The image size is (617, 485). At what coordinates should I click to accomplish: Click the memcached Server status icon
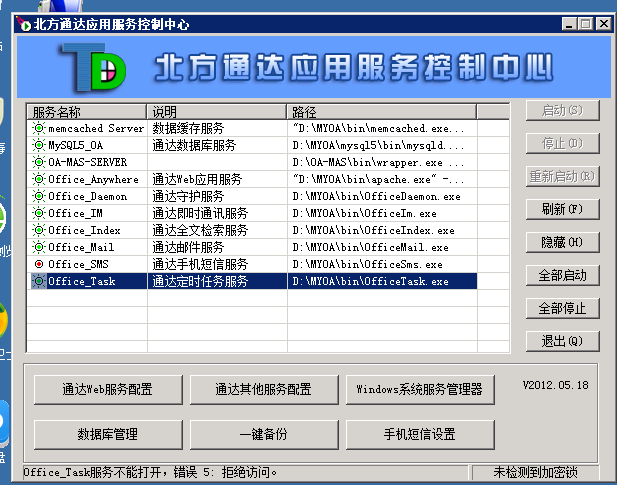coord(39,128)
